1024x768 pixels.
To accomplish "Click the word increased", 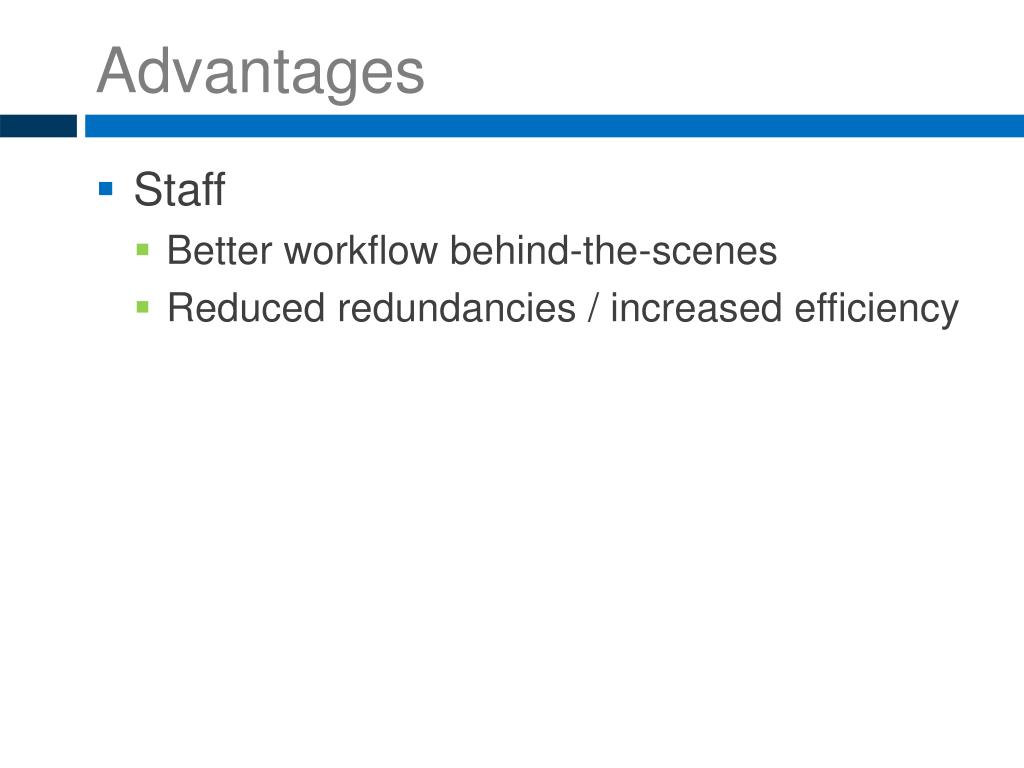I will tap(696, 308).
